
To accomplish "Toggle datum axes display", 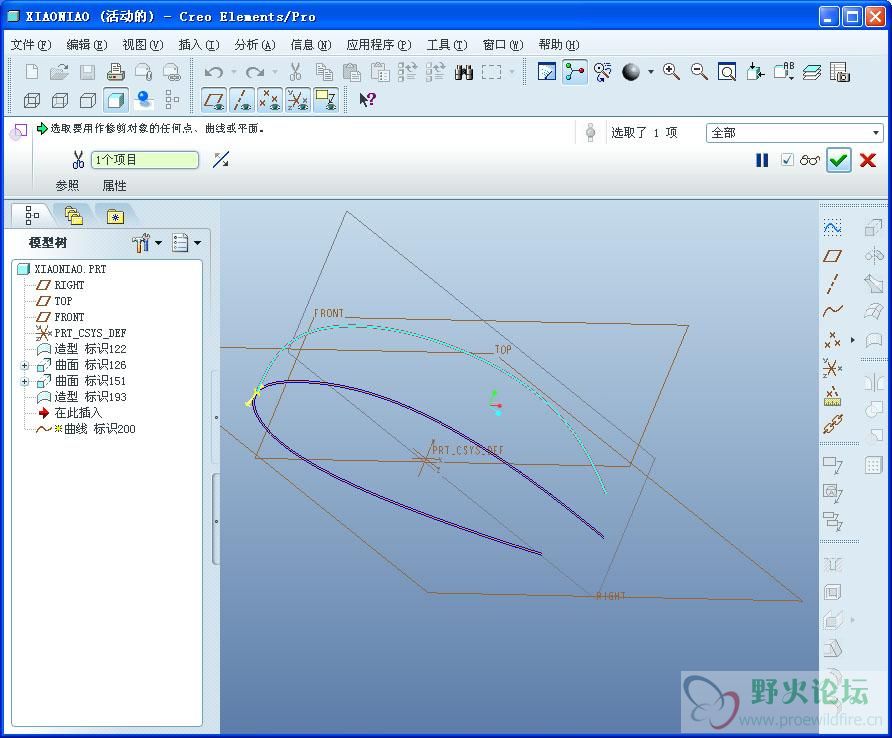I will pyautogui.click(x=242, y=100).
